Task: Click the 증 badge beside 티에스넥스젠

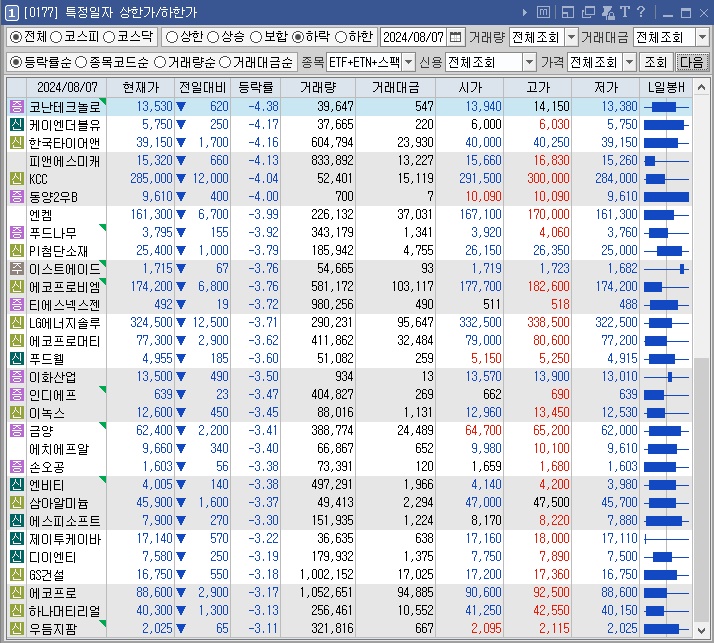Action: 17,304
